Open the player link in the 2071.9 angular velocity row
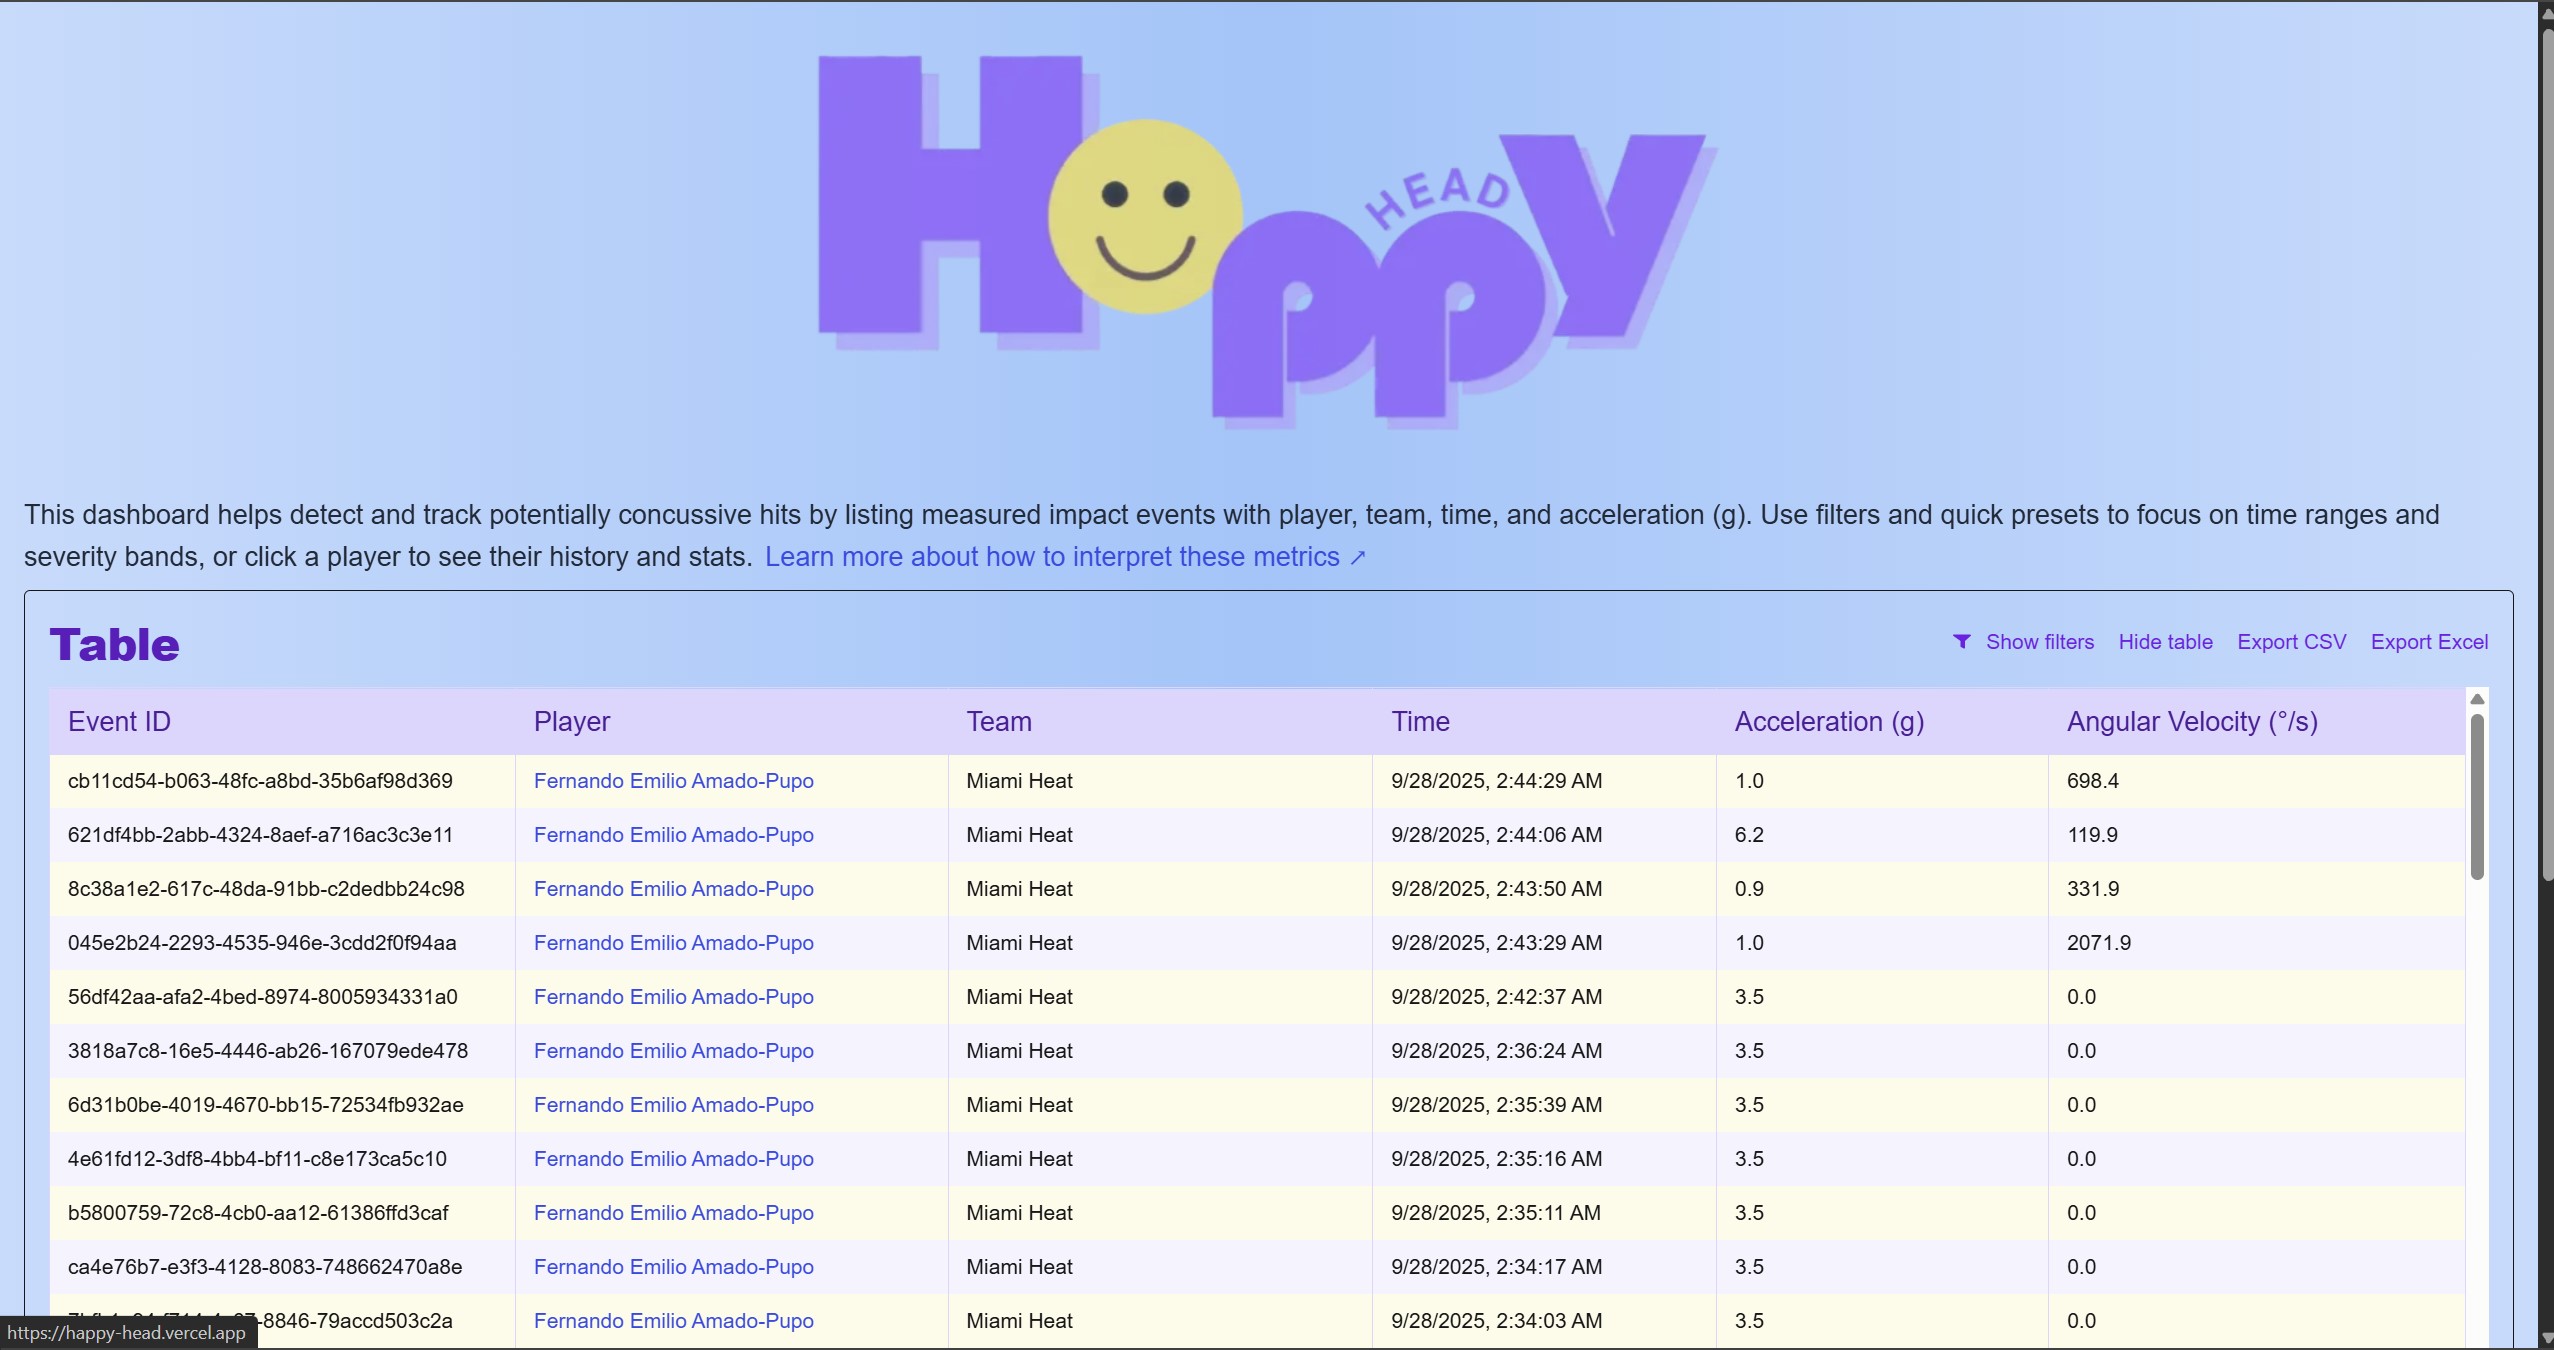This screenshot has height=1350, width=2554. point(673,943)
